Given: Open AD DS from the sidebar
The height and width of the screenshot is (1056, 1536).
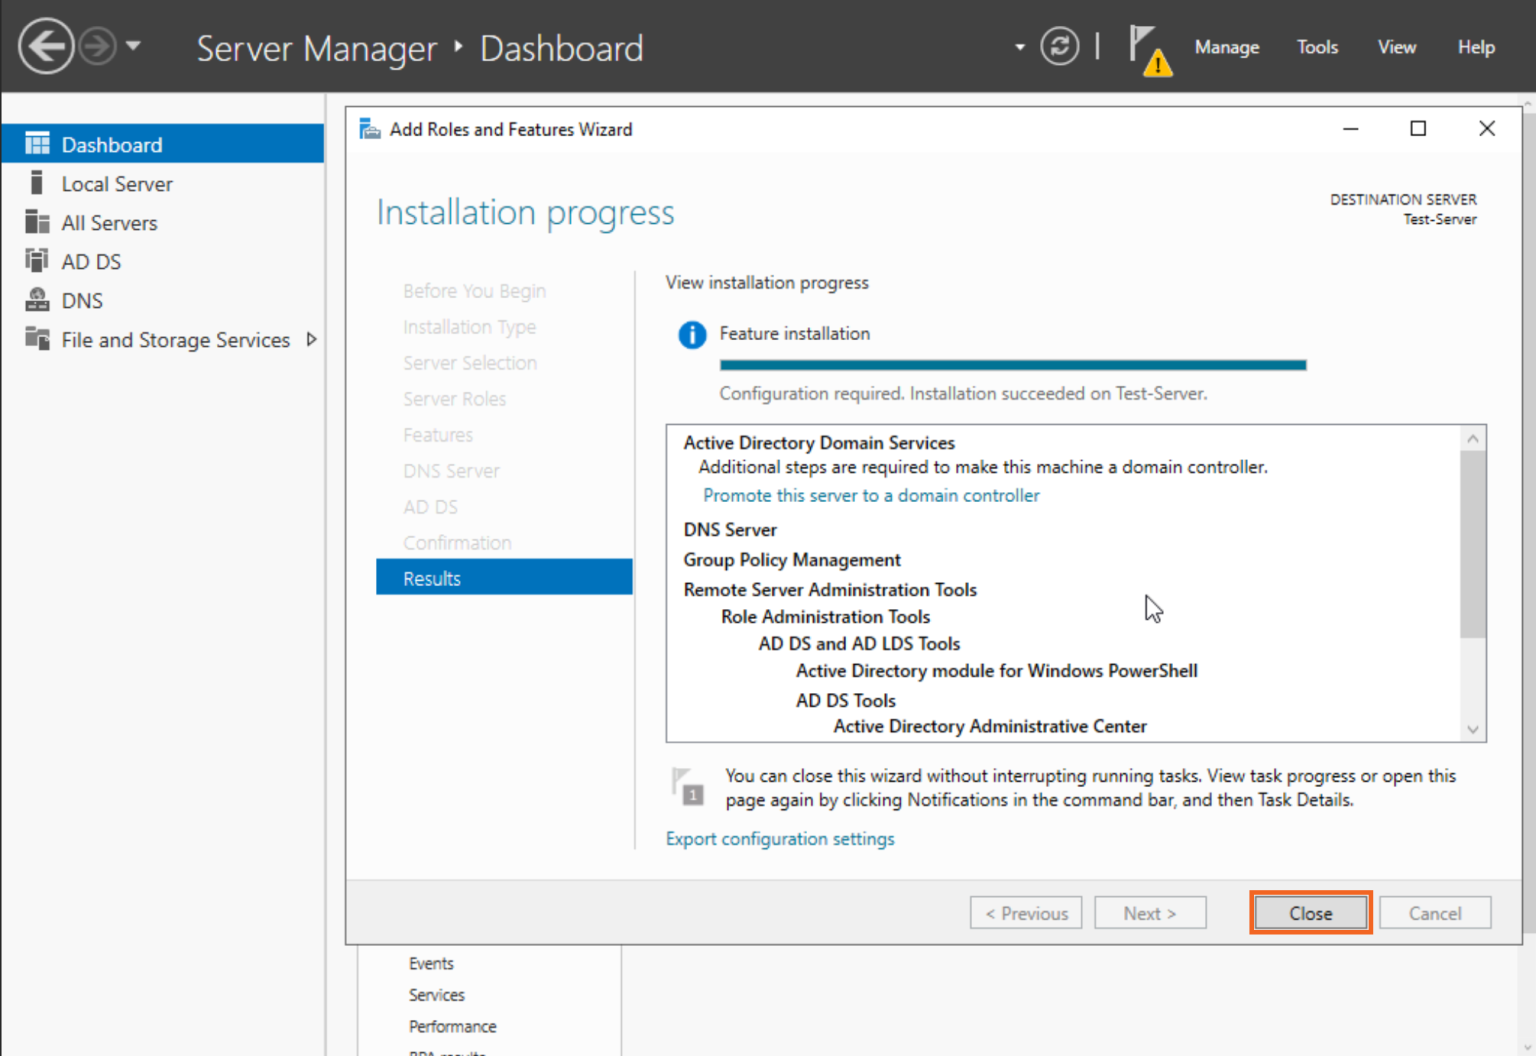Looking at the screenshot, I should click(37, 261).
